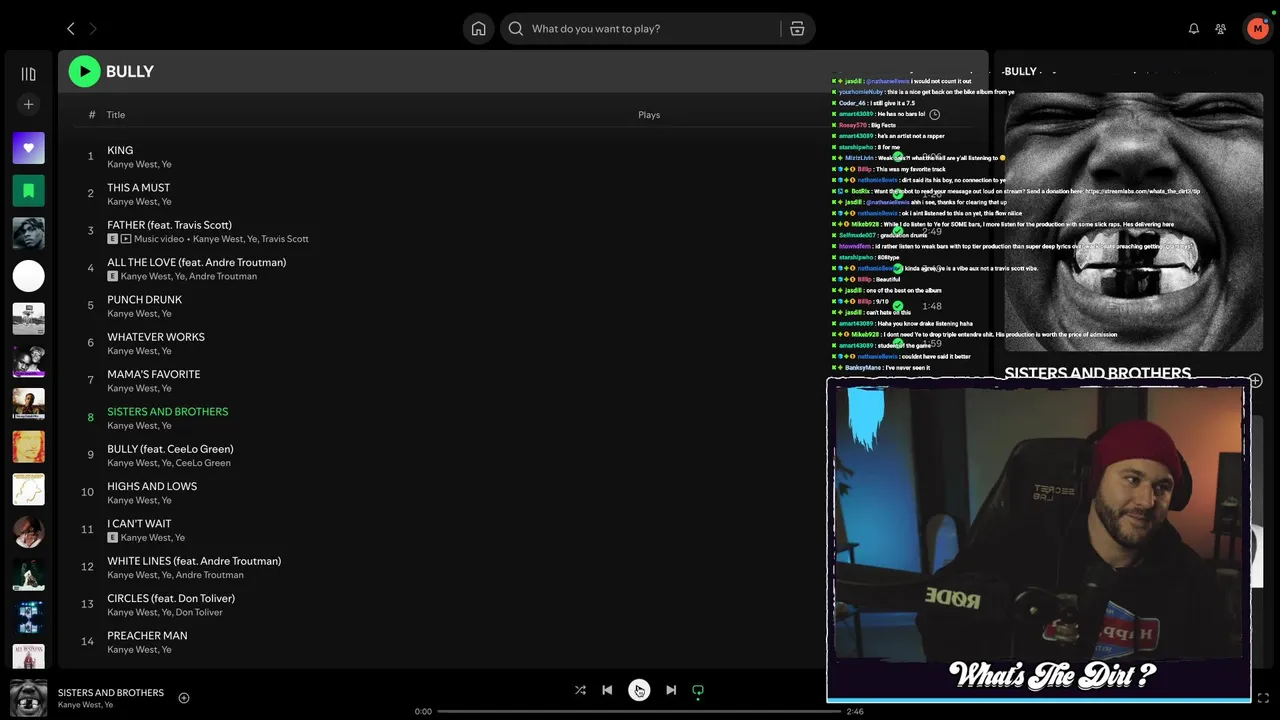Open the notifications bell
1280x720 pixels.
coord(1193,29)
